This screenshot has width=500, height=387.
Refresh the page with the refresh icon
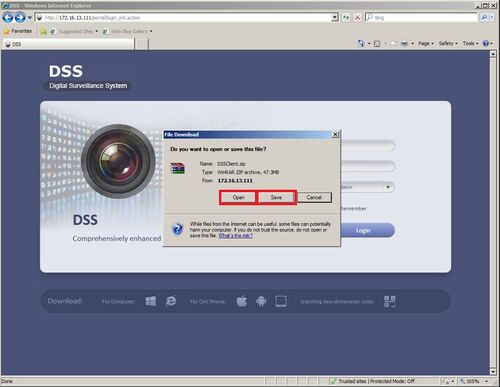(x=346, y=17)
